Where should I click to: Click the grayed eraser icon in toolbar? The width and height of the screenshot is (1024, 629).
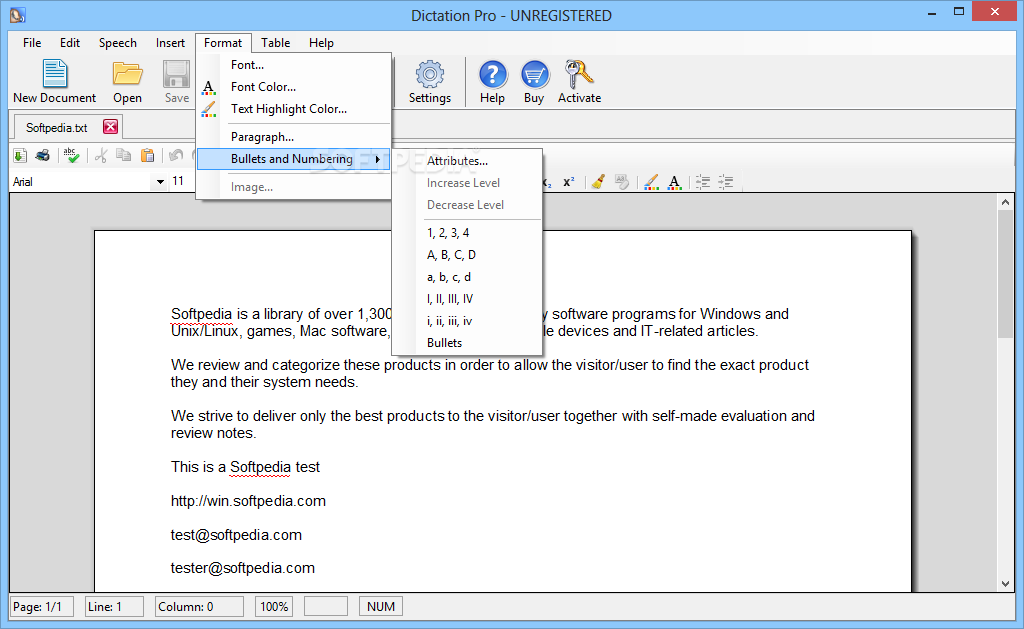click(622, 182)
